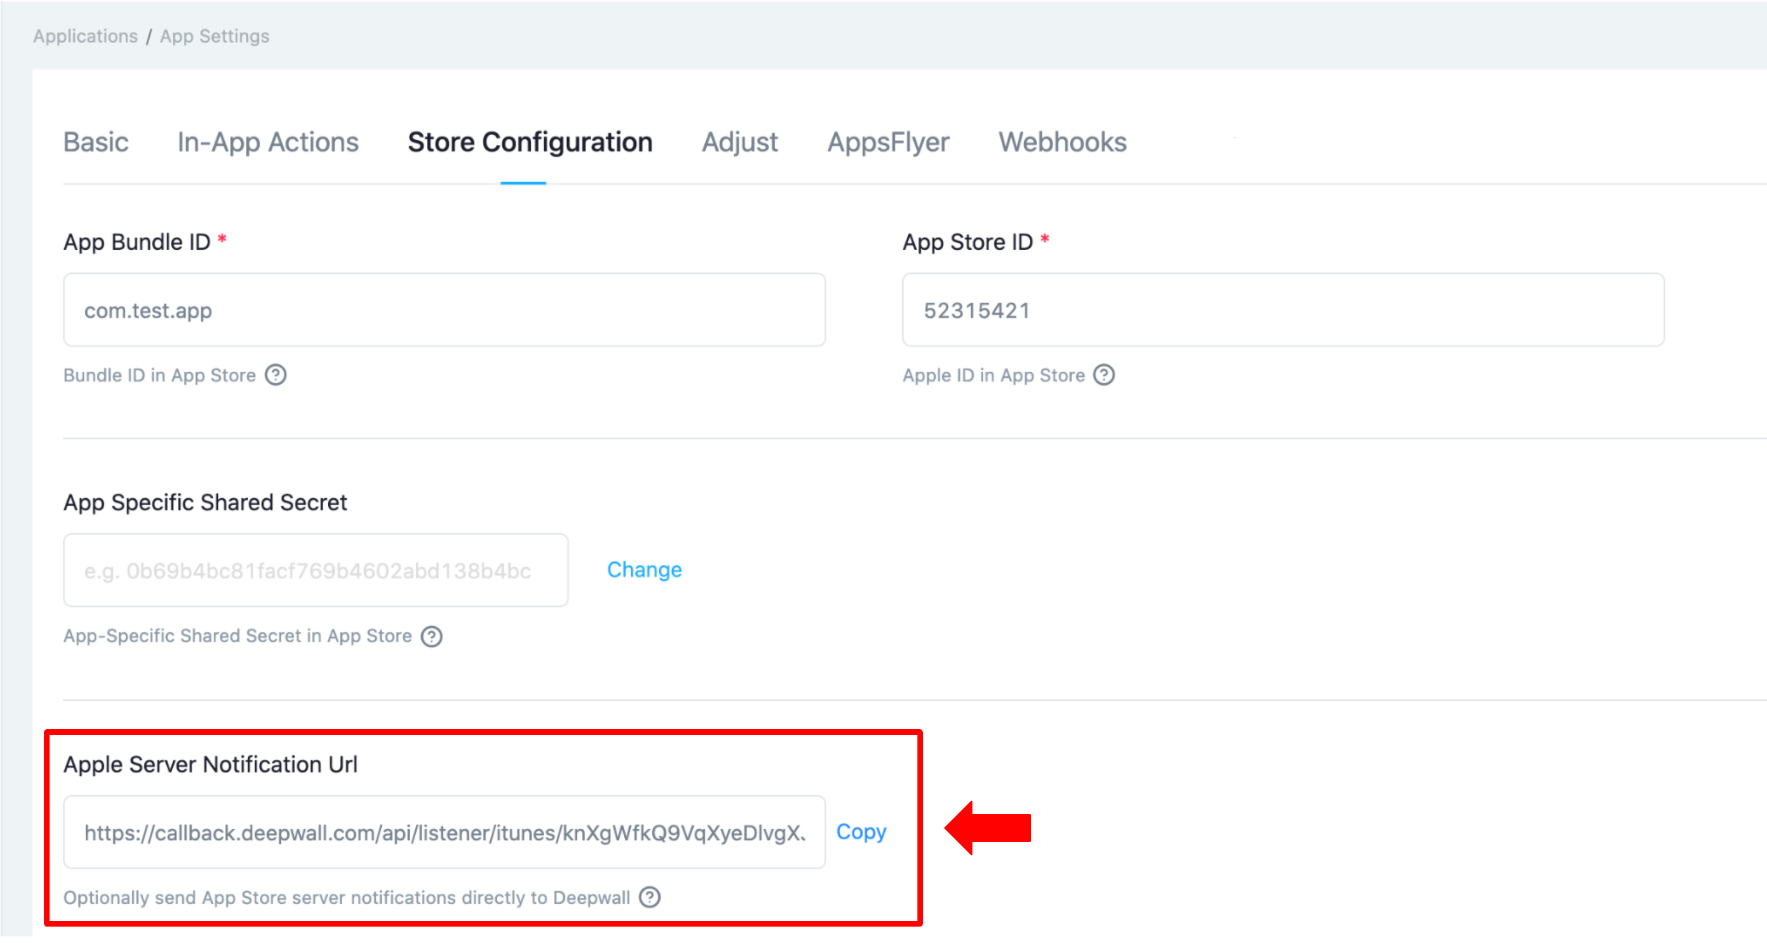Click the Apple Server Notification Url label

coord(210,764)
